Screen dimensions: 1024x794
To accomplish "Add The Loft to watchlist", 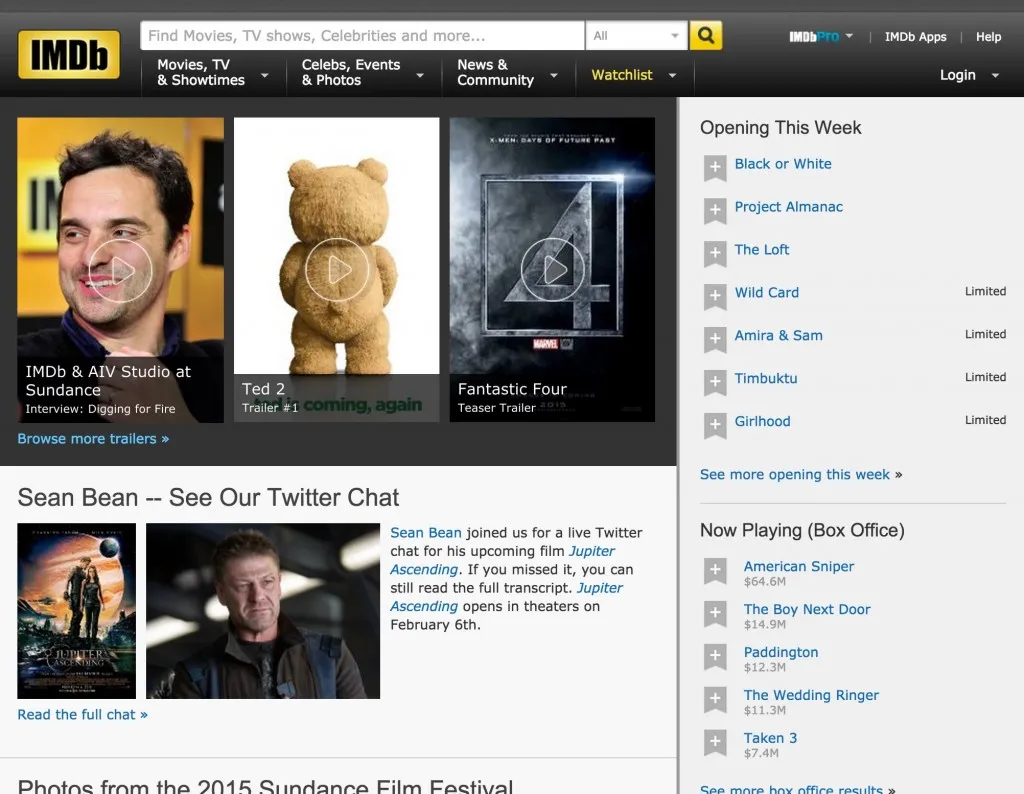I will point(715,253).
